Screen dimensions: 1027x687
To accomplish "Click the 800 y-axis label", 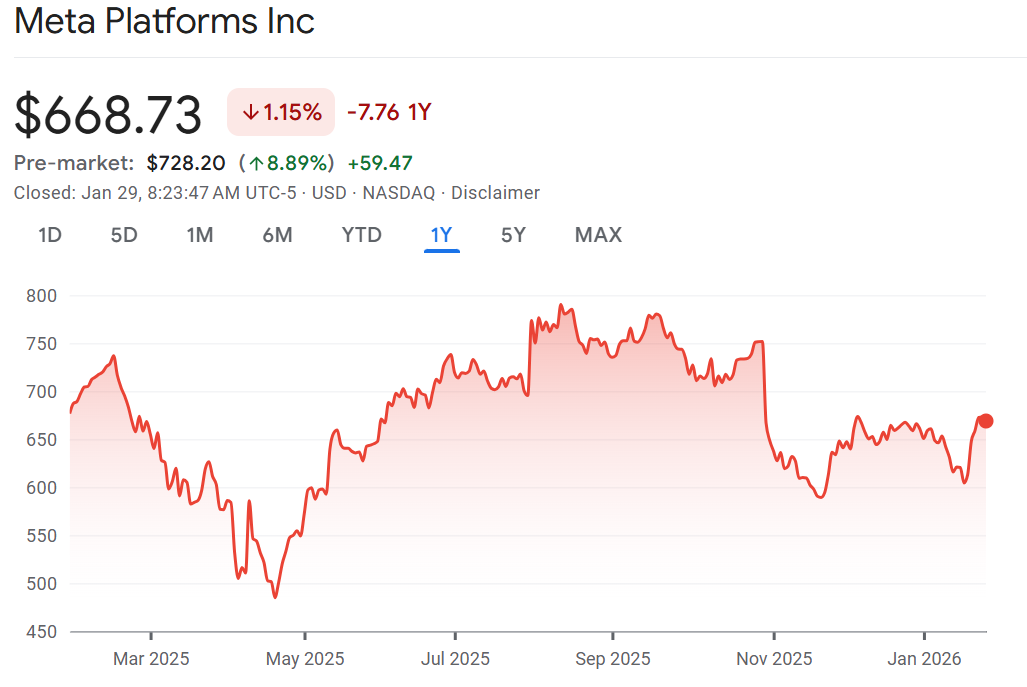I will tap(41, 296).
